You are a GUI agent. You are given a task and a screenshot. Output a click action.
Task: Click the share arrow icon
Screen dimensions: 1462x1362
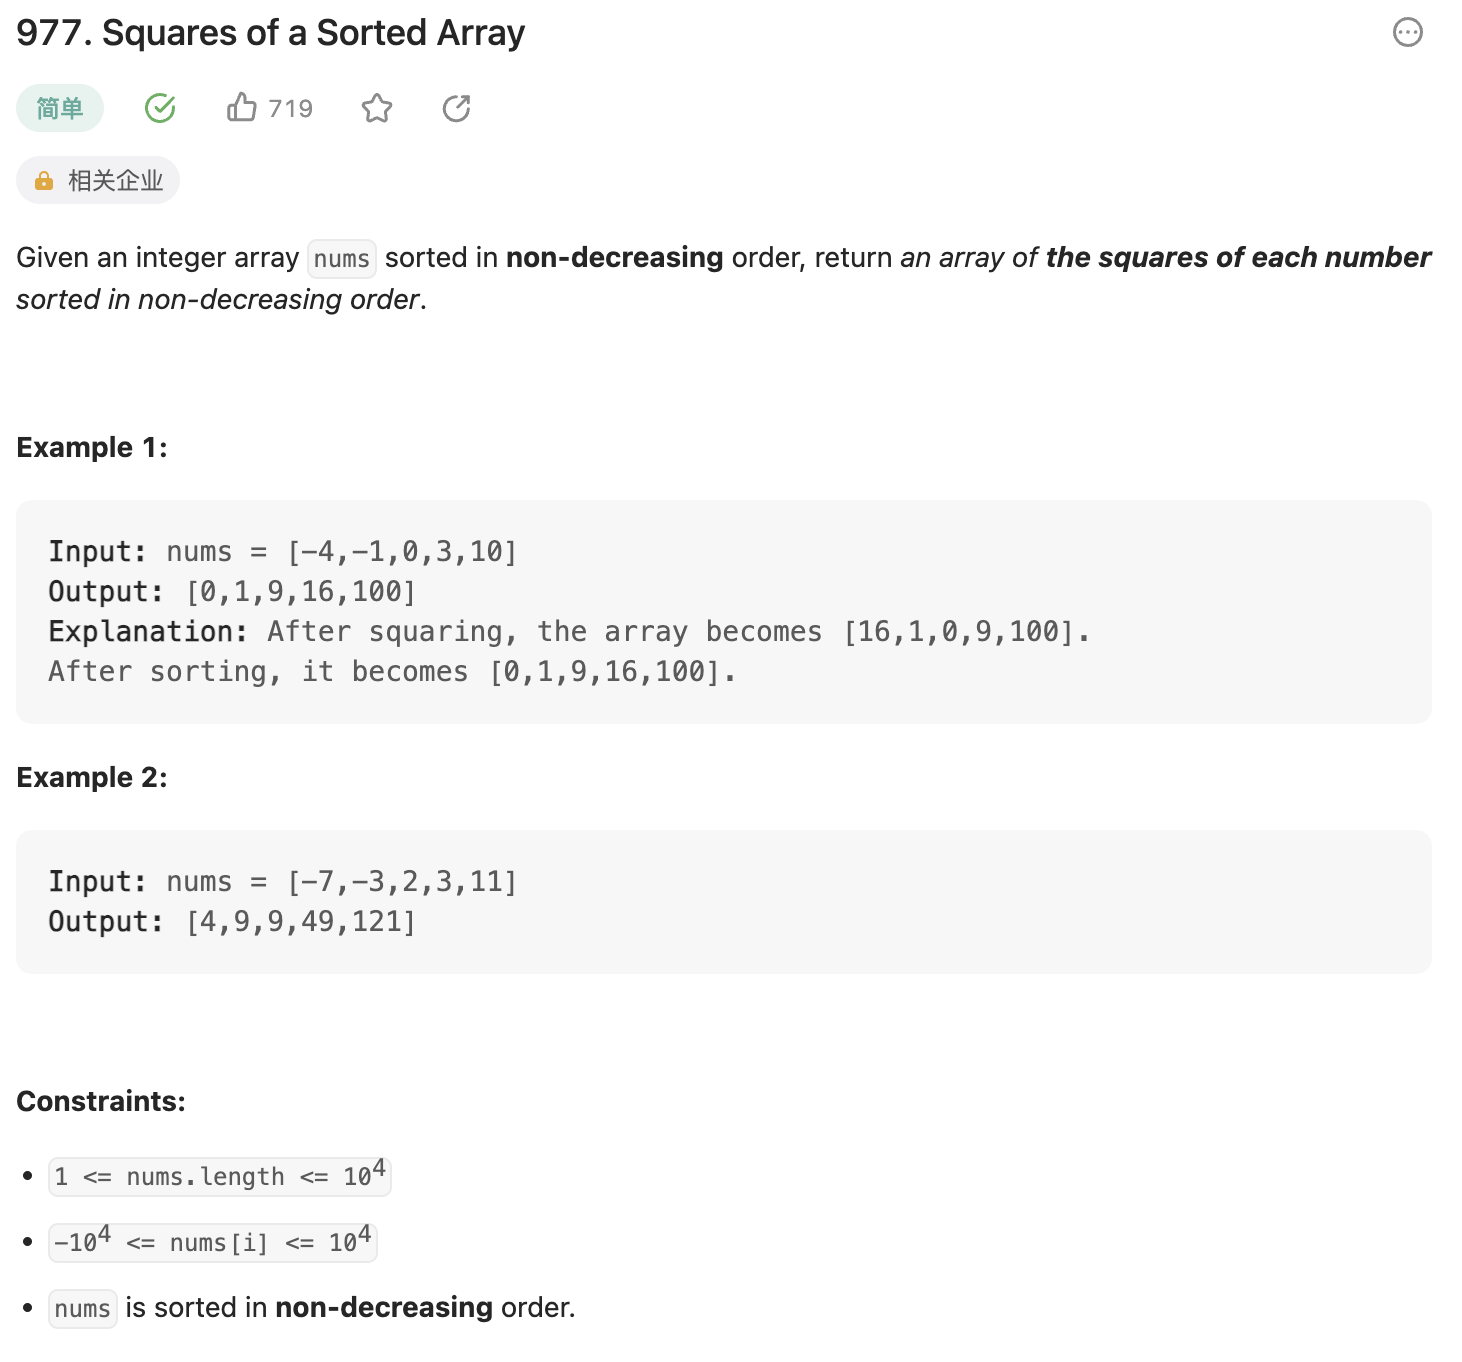pos(456,108)
